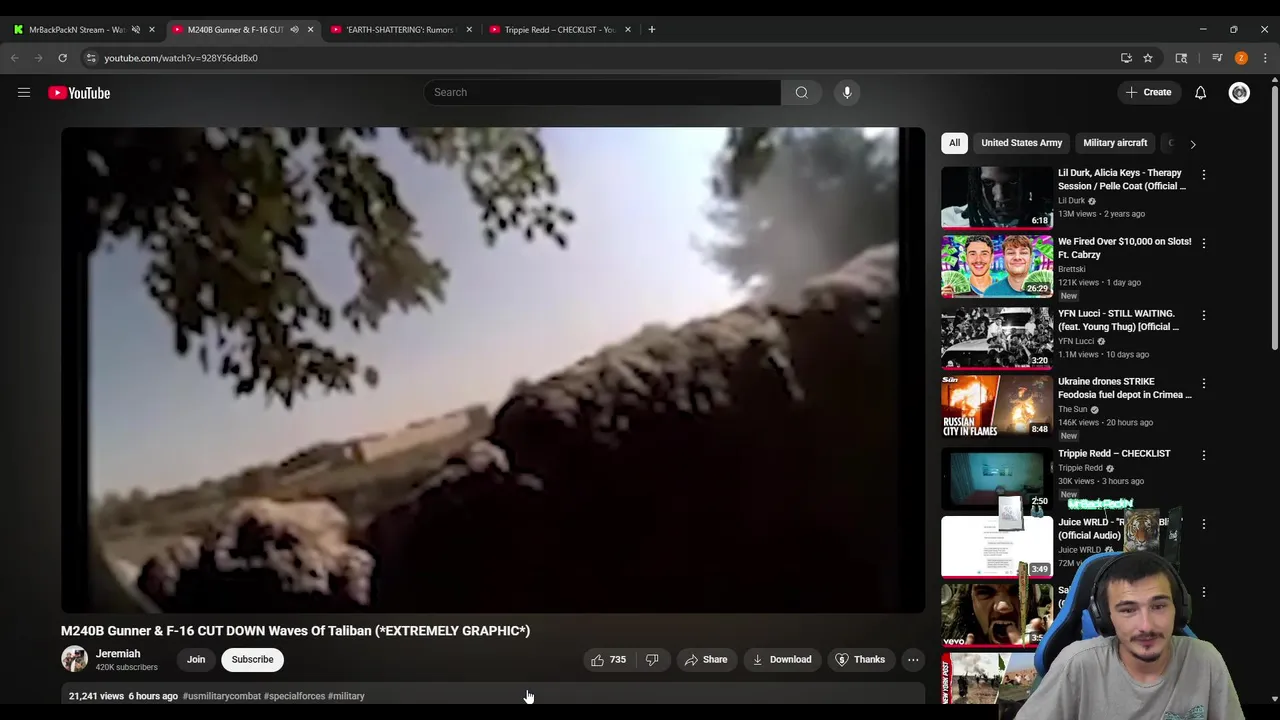The image size is (1280, 720).
Task: View site information icon in address bar
Action: click(91, 58)
